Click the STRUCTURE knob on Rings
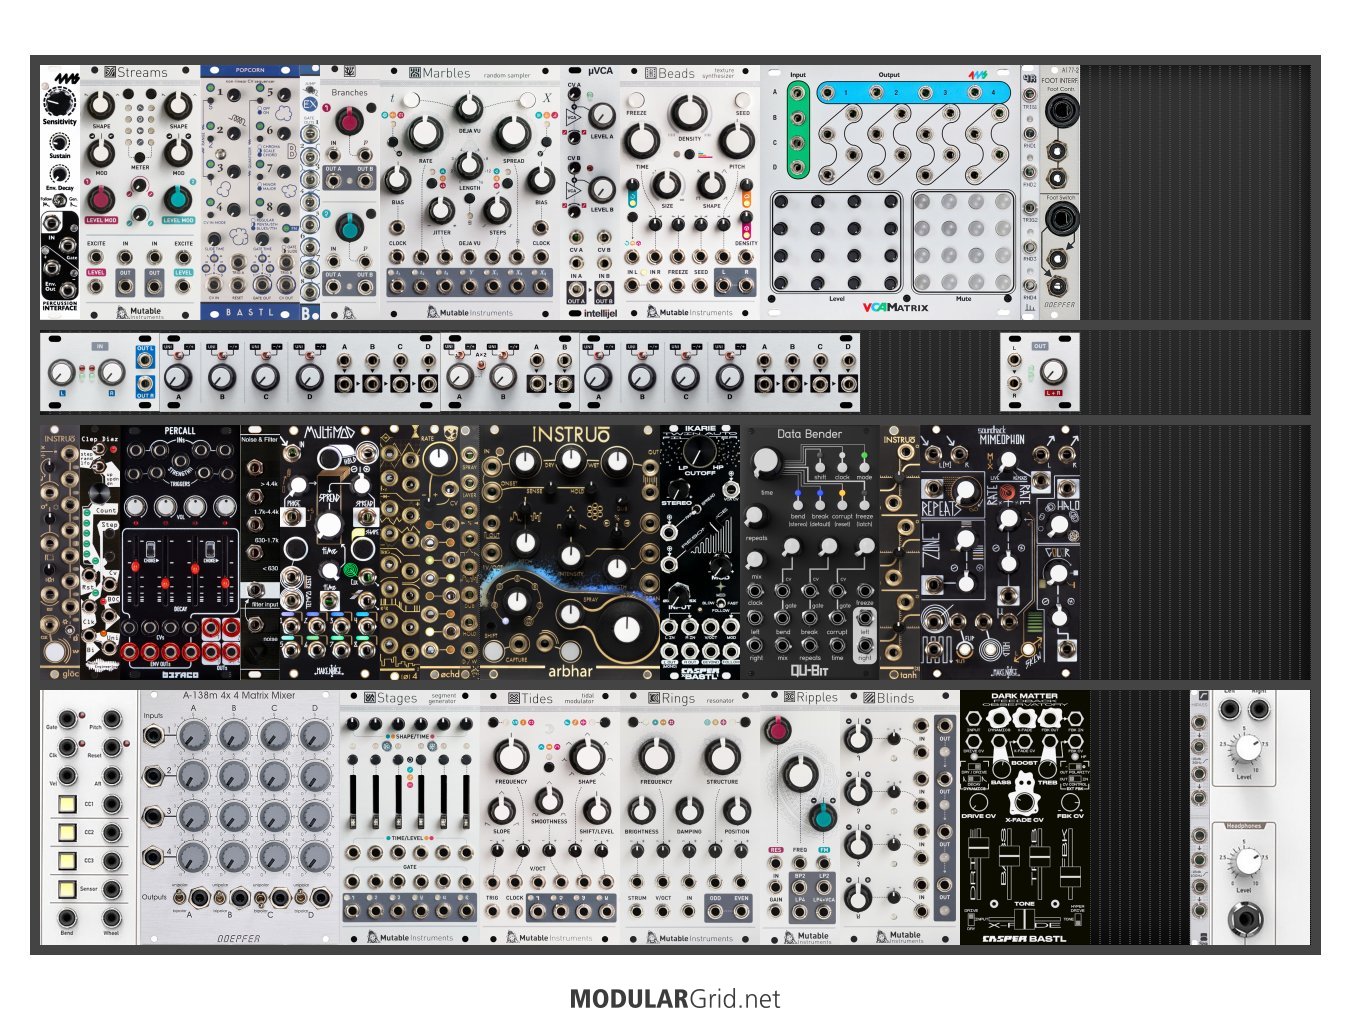 pyautogui.click(x=722, y=757)
